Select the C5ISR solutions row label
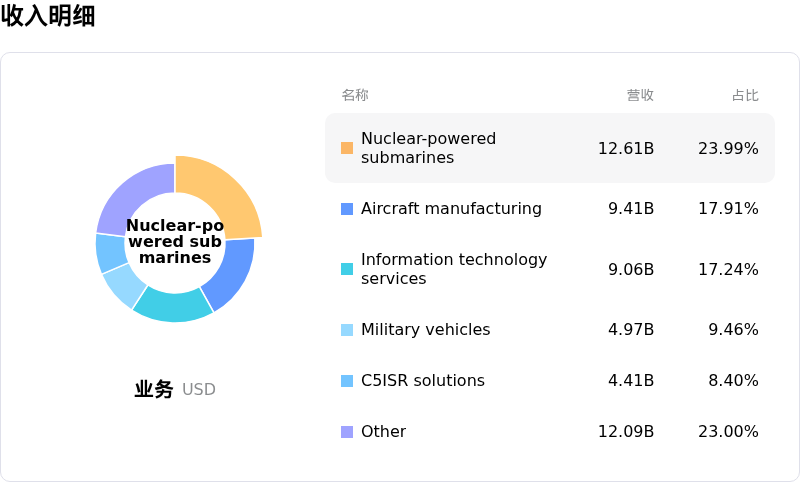The width and height of the screenshot is (800, 482). 423,380
